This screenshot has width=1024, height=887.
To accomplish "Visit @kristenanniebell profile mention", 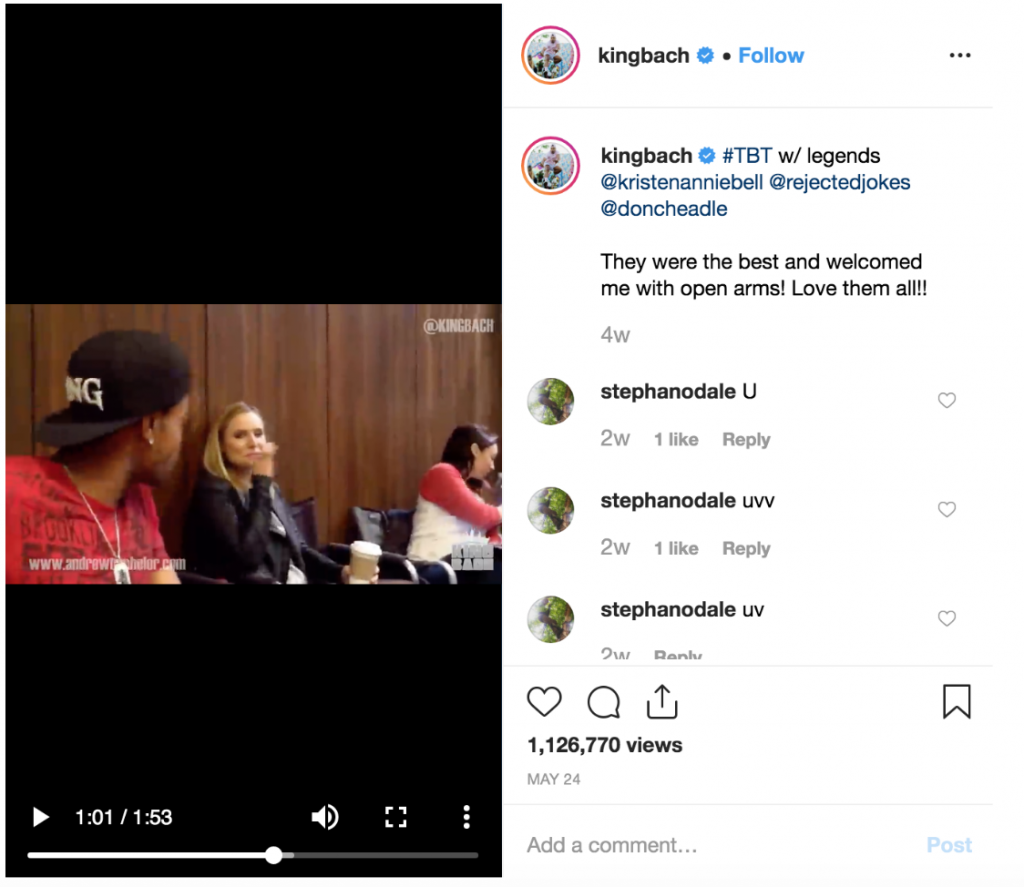I will 682,182.
